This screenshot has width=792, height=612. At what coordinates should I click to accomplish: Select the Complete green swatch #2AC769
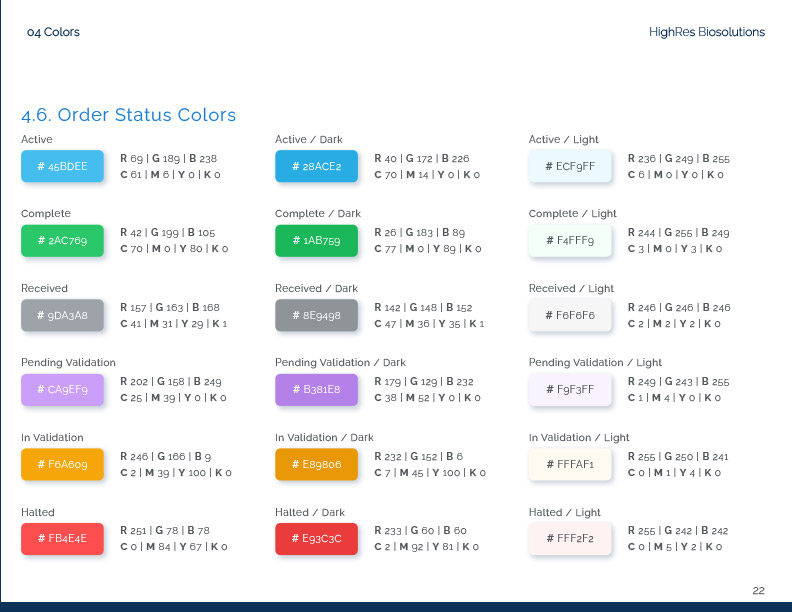click(x=62, y=241)
